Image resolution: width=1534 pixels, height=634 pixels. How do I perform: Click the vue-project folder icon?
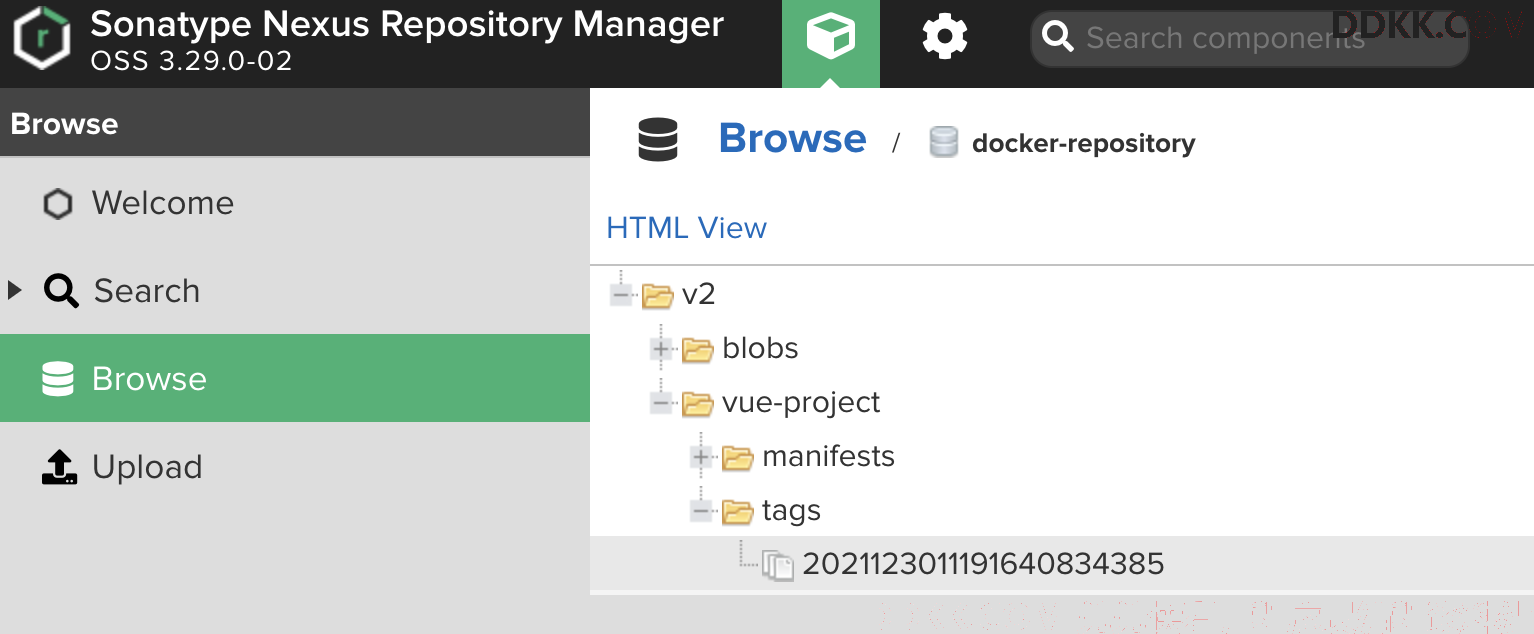coord(697,403)
